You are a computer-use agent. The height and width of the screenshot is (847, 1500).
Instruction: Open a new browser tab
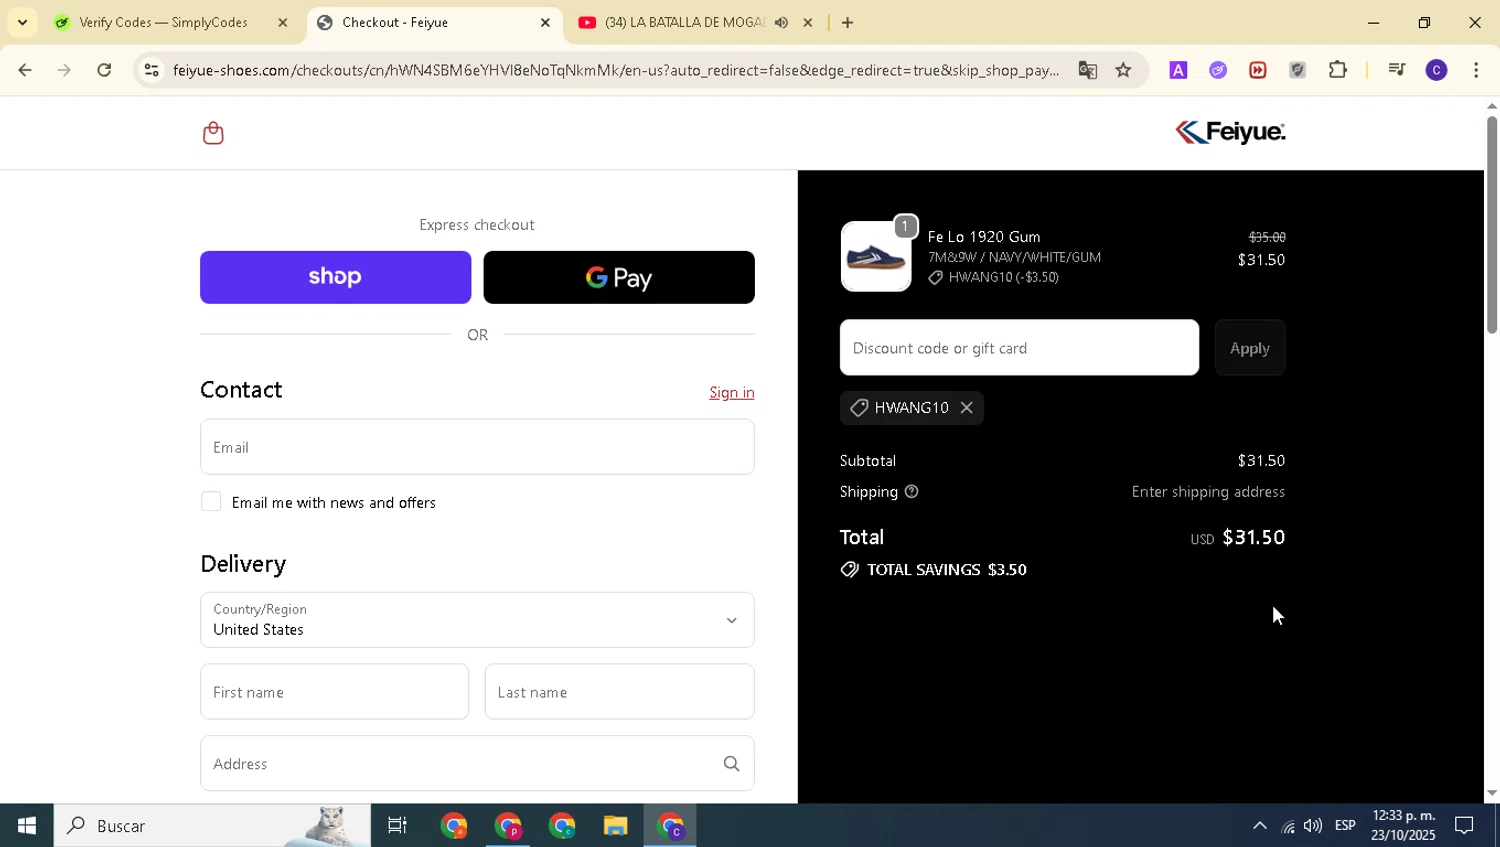847,22
